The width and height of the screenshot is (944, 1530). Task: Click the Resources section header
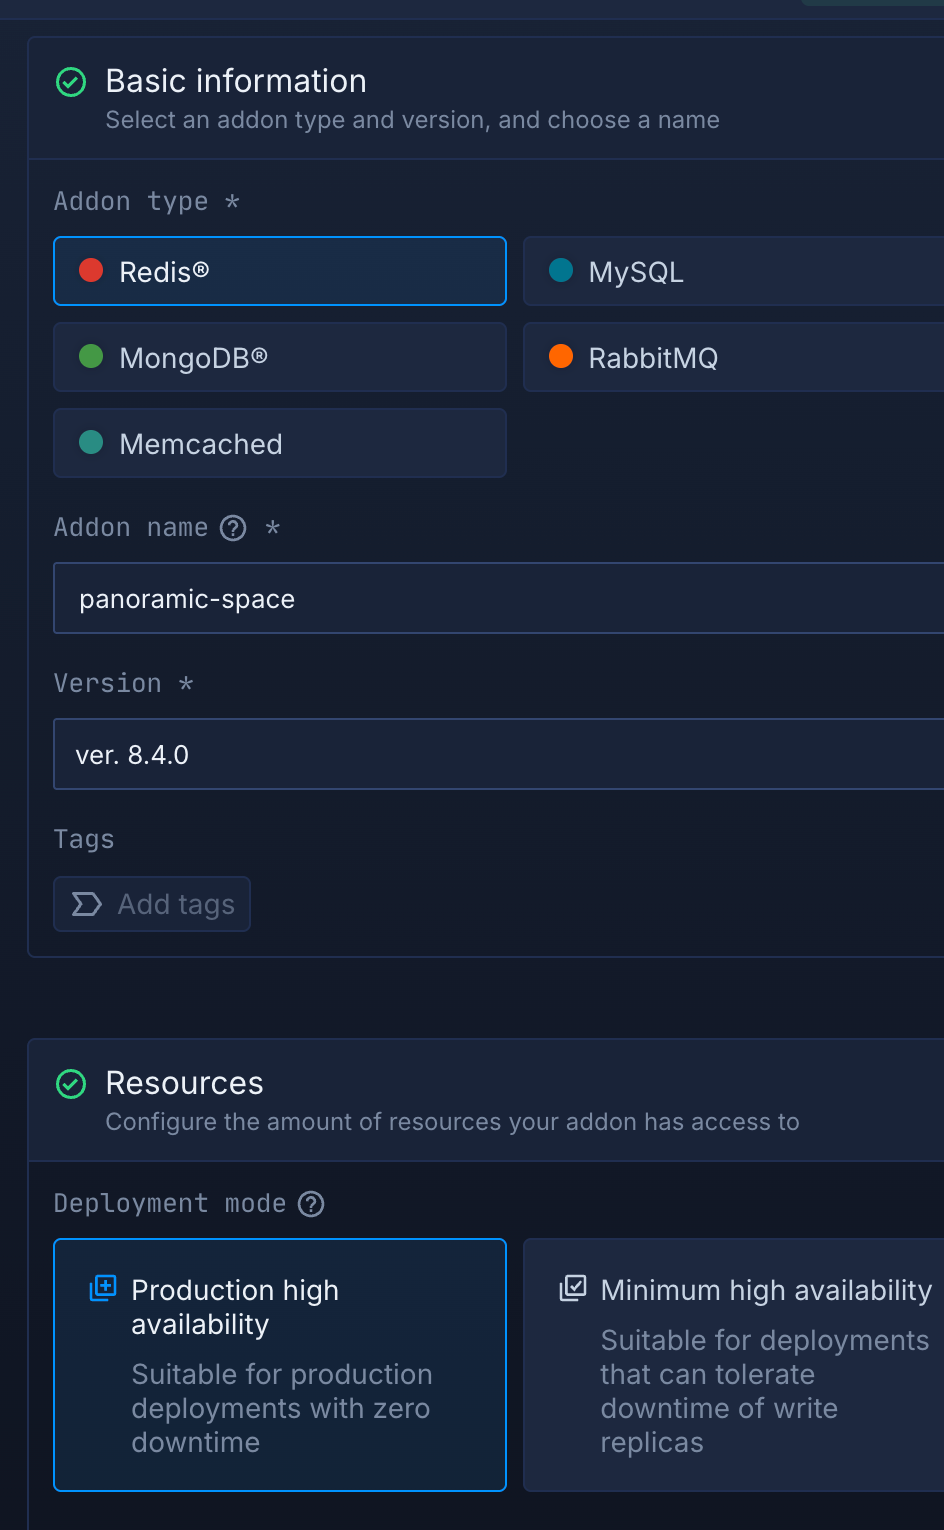pos(185,1084)
